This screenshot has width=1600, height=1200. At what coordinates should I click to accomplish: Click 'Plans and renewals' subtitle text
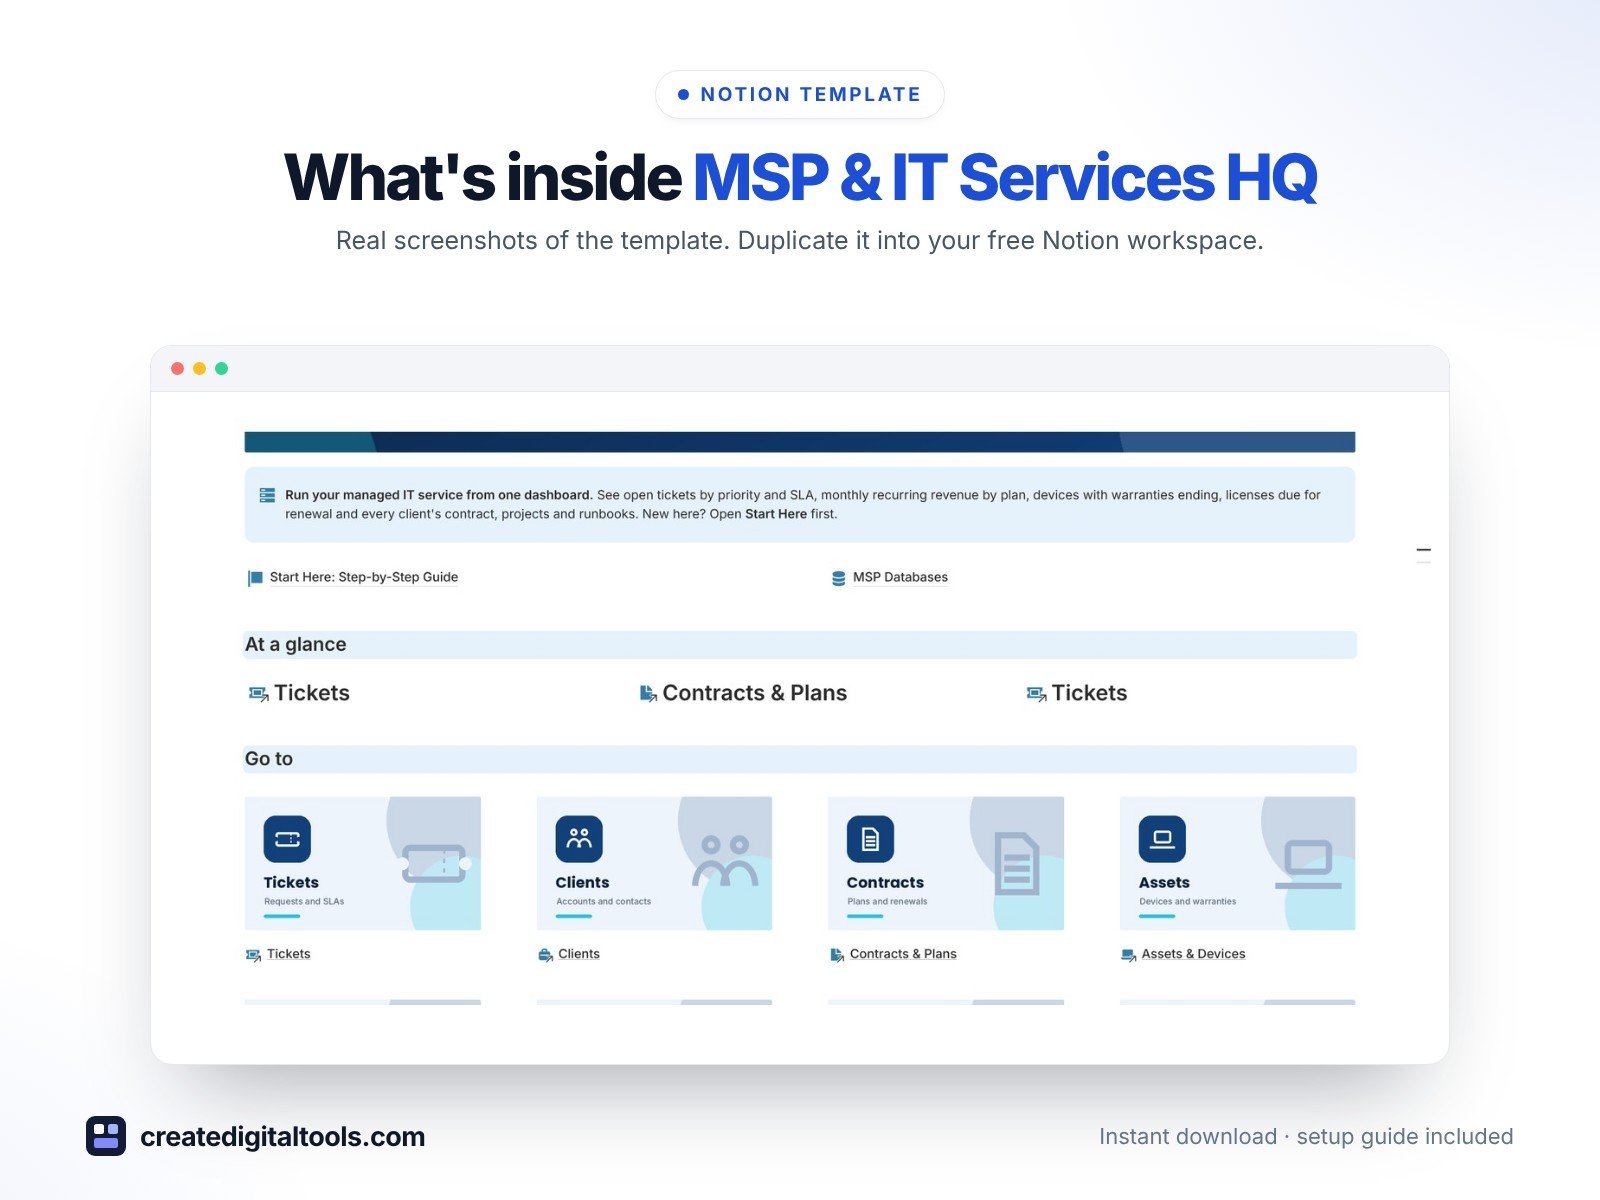887,901
